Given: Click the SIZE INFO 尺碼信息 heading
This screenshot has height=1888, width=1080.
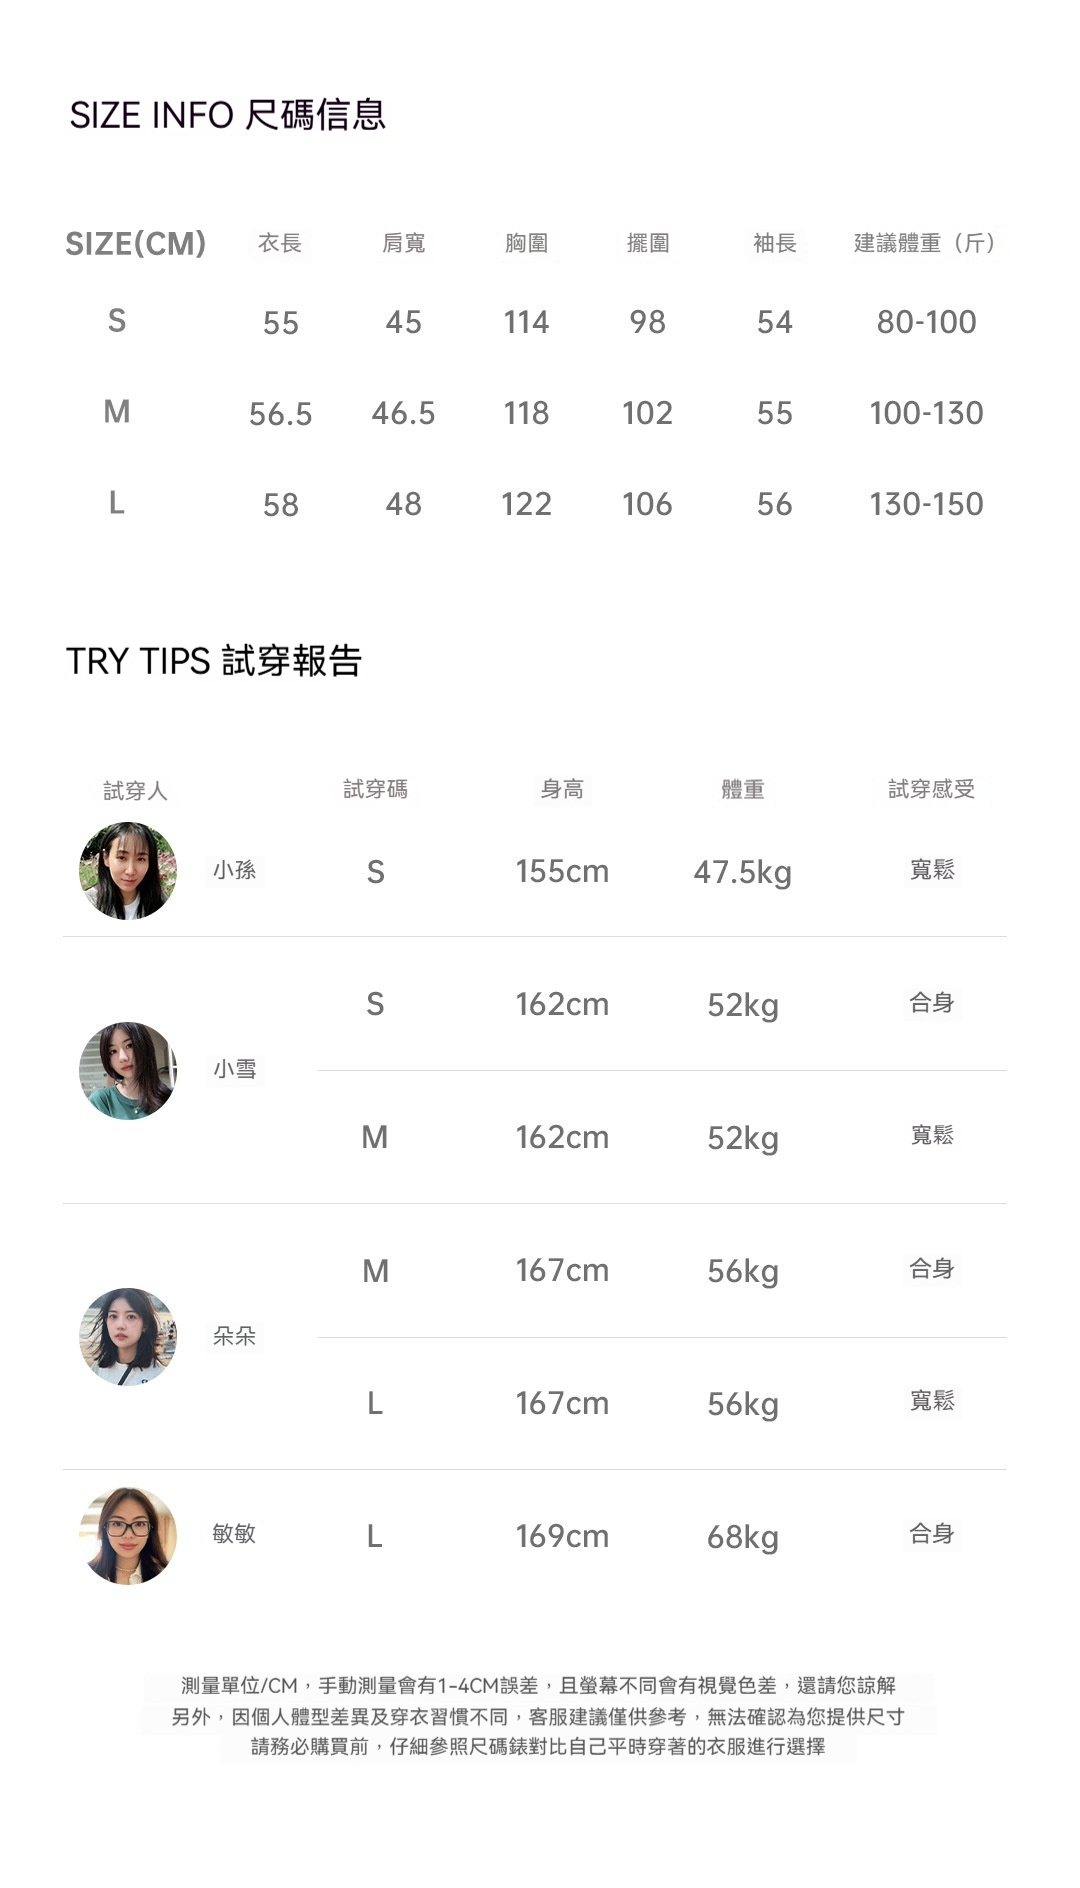Looking at the screenshot, I should 228,115.
